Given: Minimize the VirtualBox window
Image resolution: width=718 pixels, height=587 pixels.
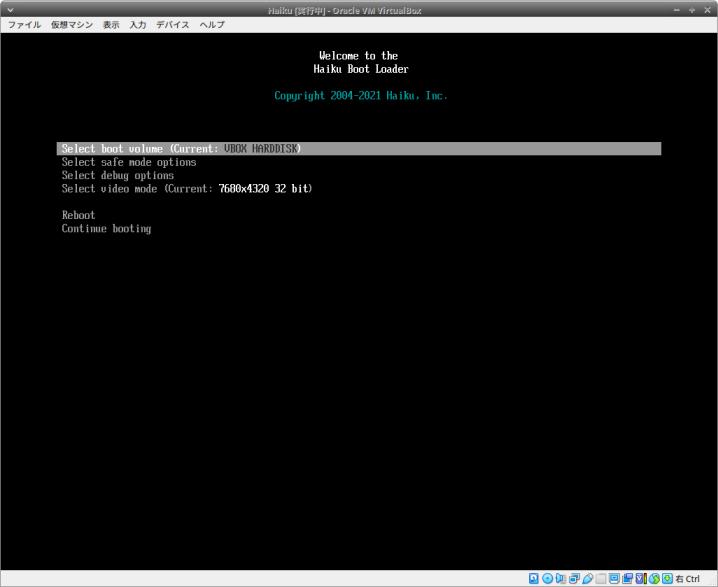Looking at the screenshot, I should pyautogui.click(x=677, y=10).
